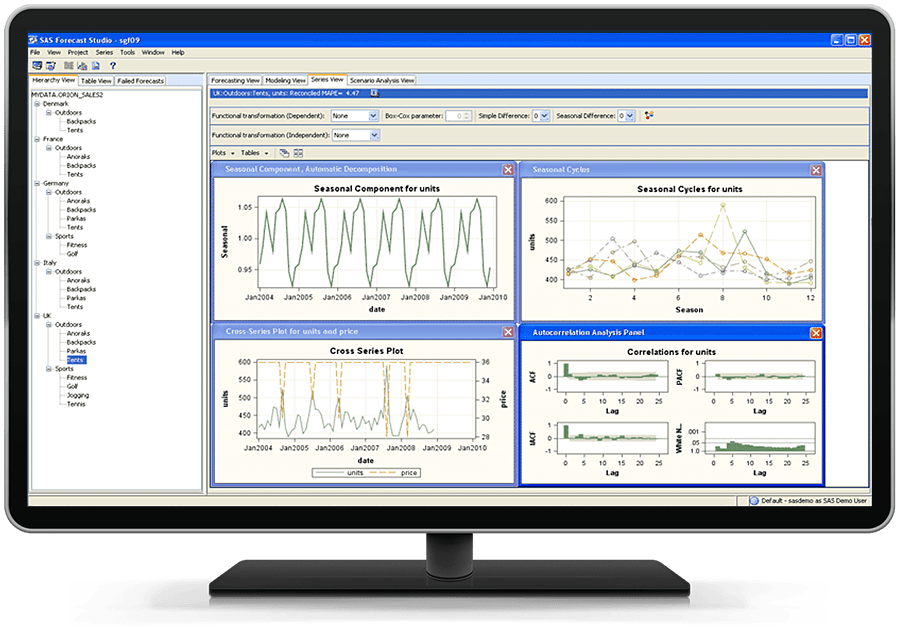Screen dimensions: 900x629
Task: Select Jogging under UK Sports
Action: [77, 396]
